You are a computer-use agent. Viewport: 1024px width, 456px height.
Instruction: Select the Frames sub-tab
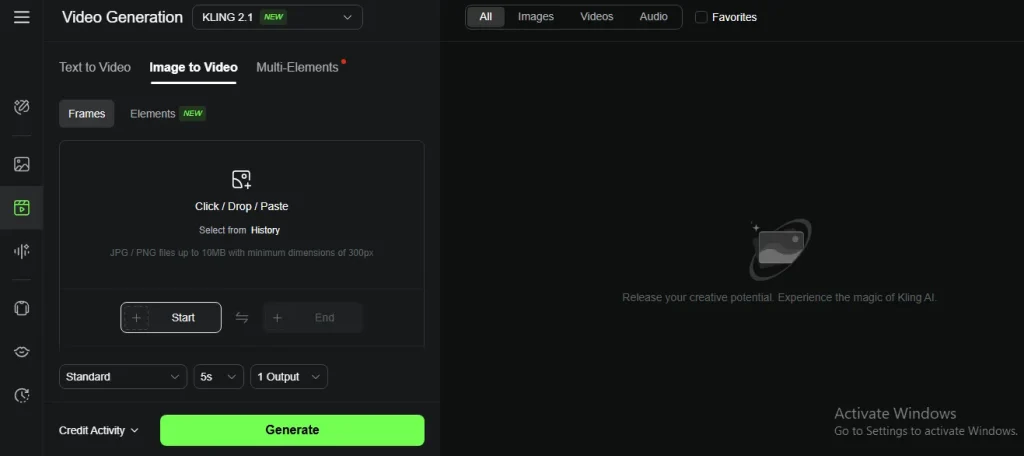[x=86, y=114]
